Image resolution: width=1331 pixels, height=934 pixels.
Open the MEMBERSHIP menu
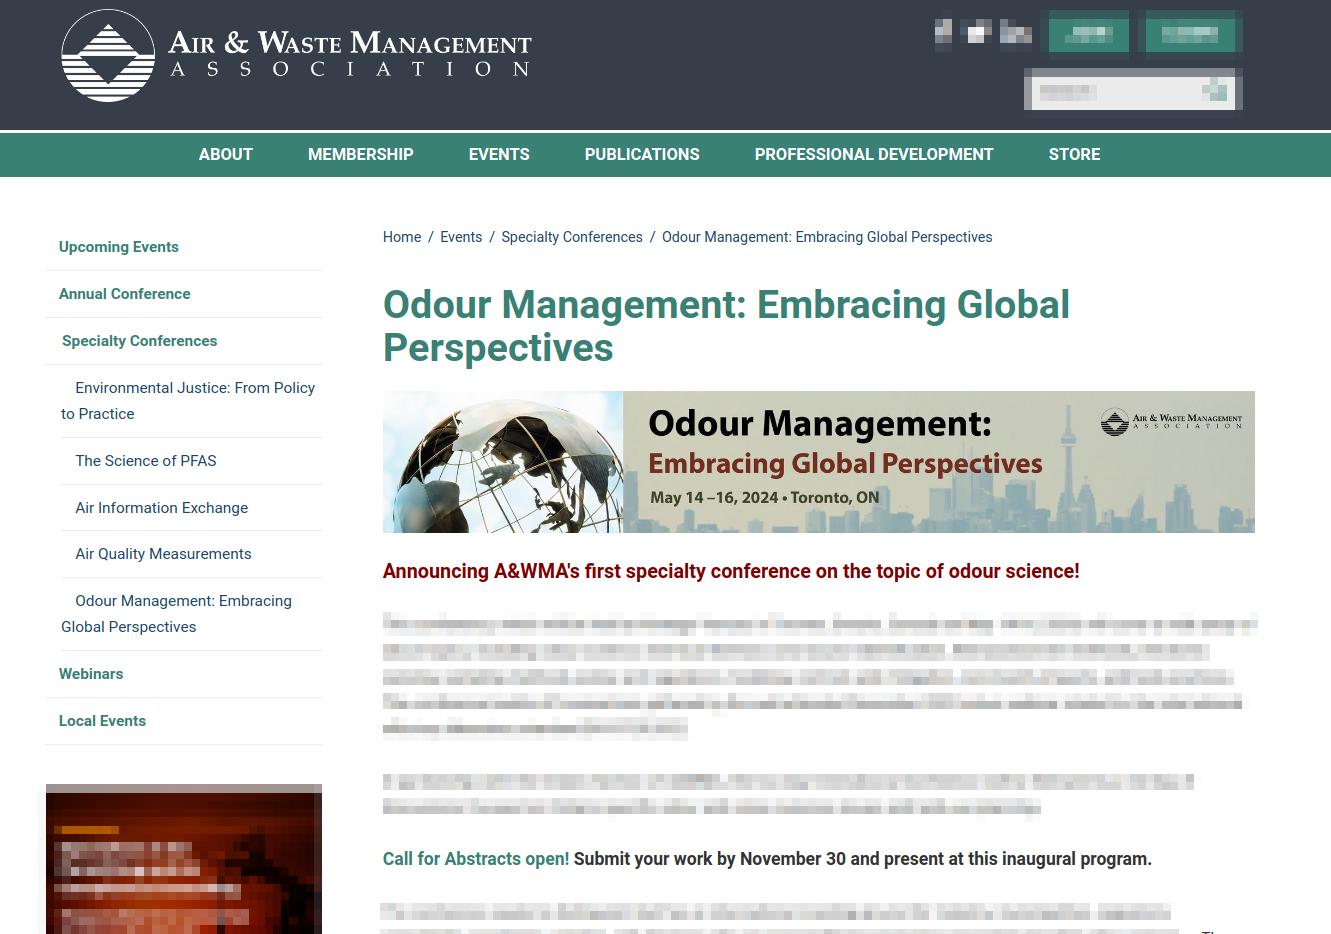pos(361,154)
